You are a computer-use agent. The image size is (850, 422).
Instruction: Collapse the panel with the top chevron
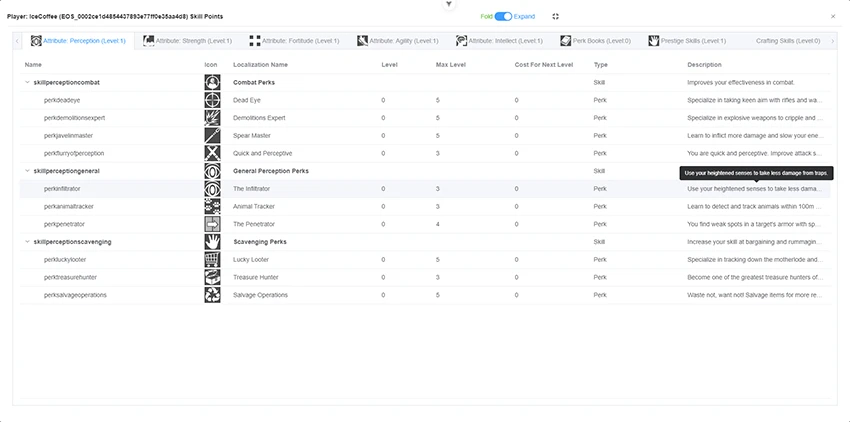click(449, 4)
